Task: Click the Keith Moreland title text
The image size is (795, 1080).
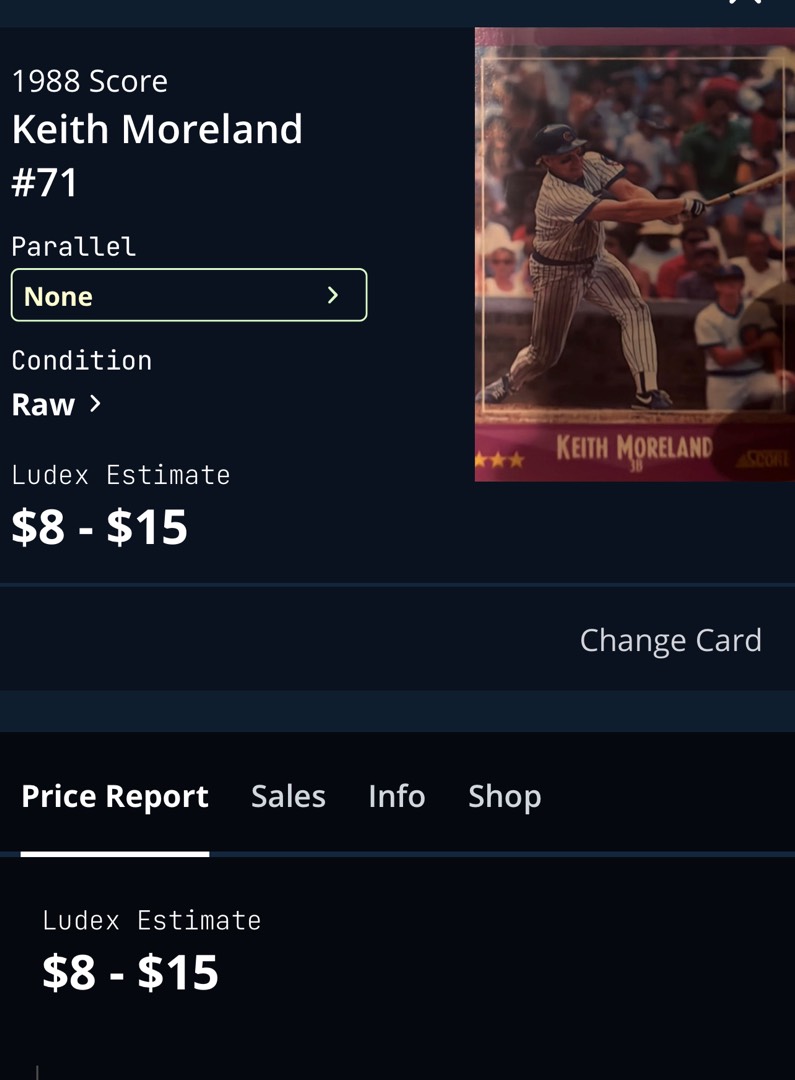Action: coord(157,129)
